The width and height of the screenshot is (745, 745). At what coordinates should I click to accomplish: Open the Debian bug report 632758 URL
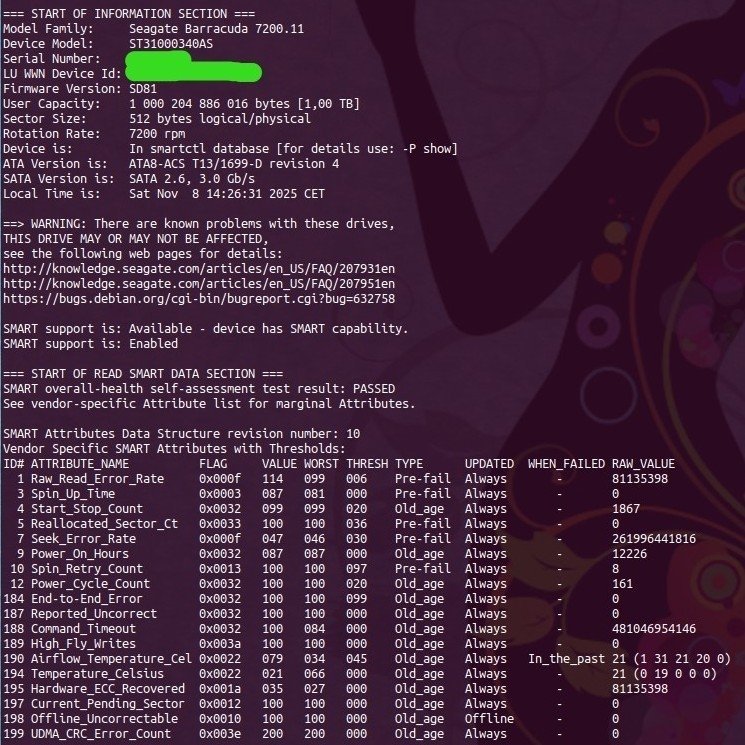tap(198, 298)
